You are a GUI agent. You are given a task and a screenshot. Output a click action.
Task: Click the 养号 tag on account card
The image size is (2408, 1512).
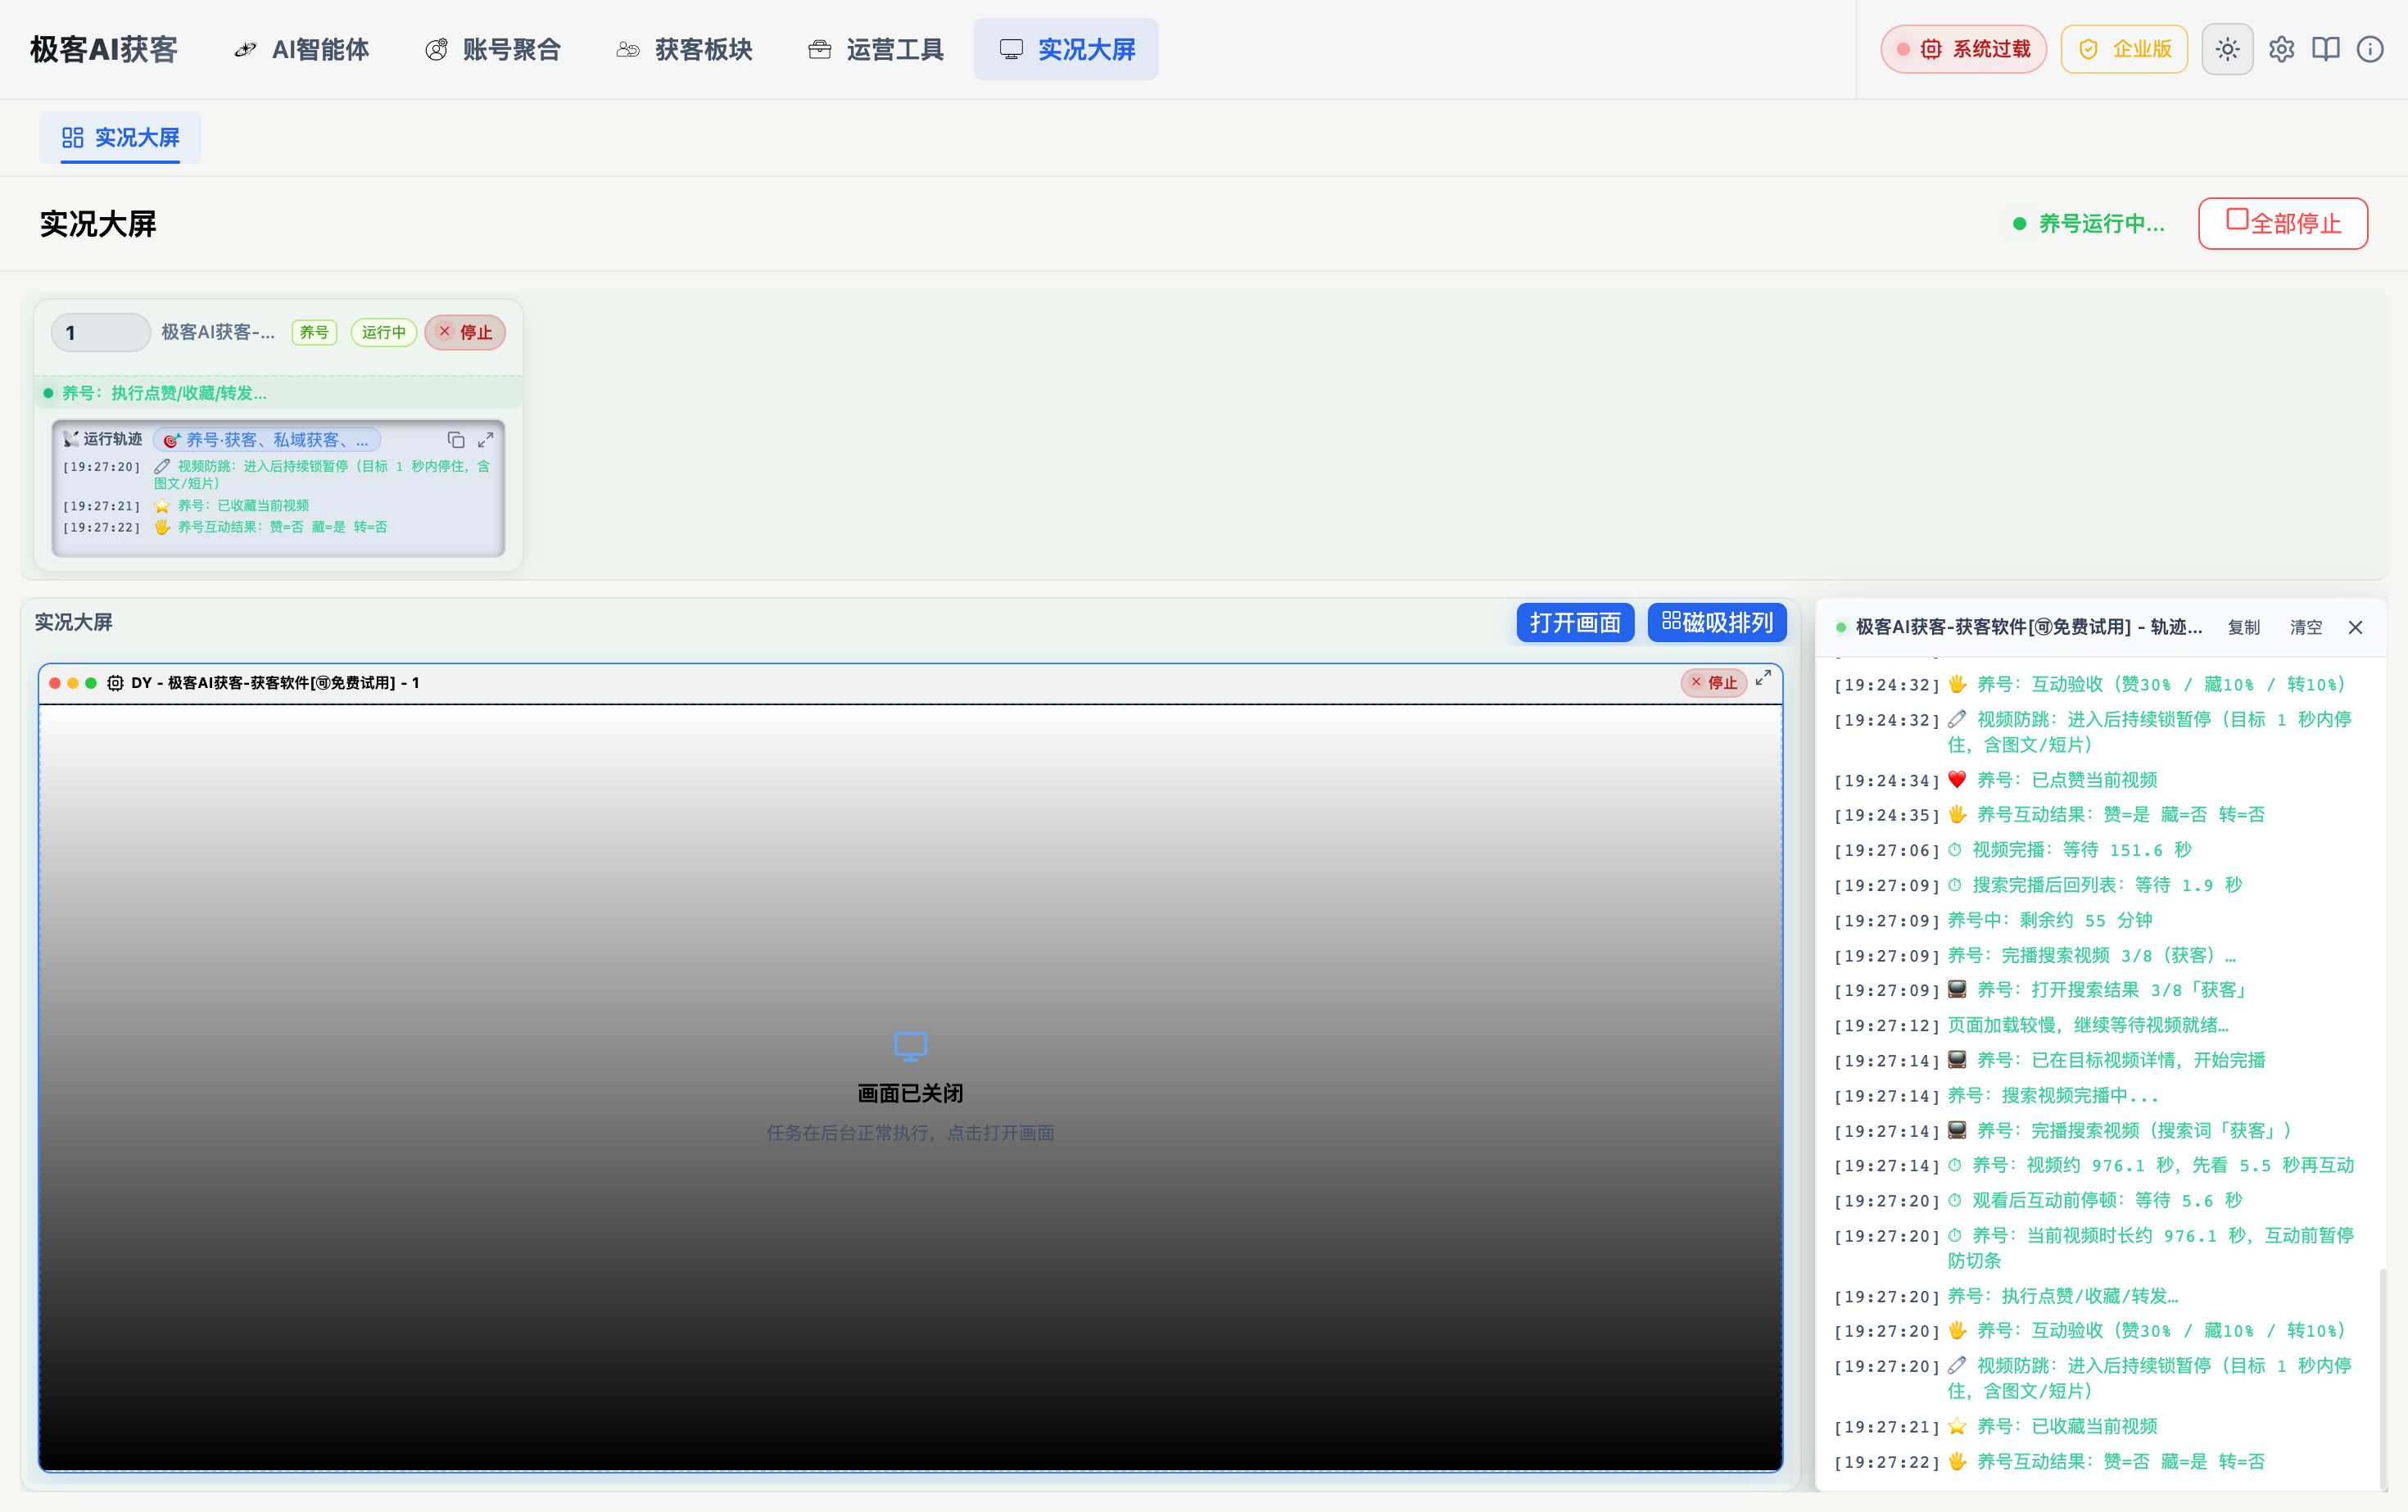(x=314, y=332)
